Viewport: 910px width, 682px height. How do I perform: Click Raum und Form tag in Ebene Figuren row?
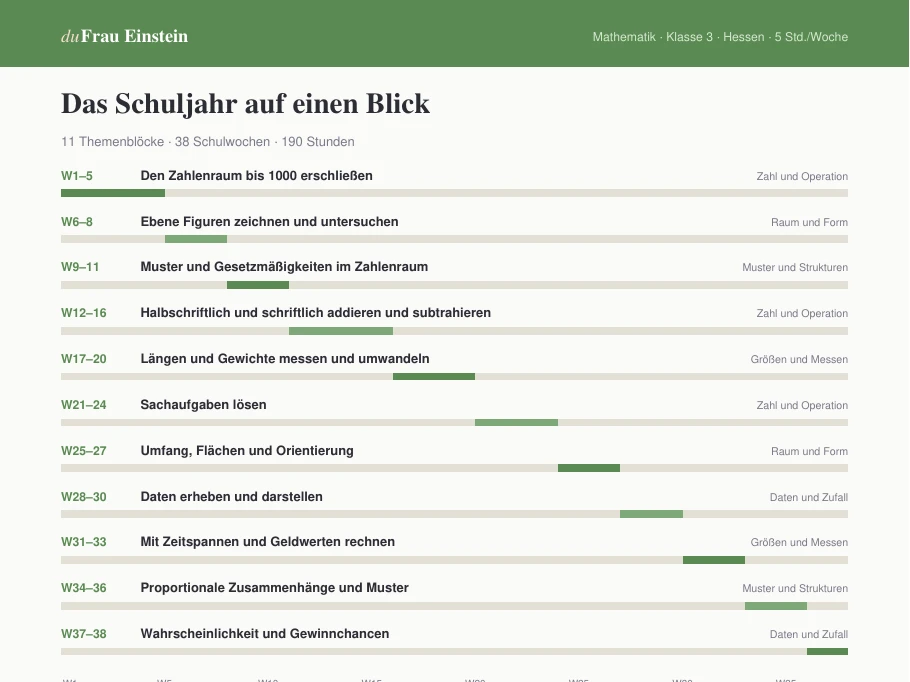[809, 222]
